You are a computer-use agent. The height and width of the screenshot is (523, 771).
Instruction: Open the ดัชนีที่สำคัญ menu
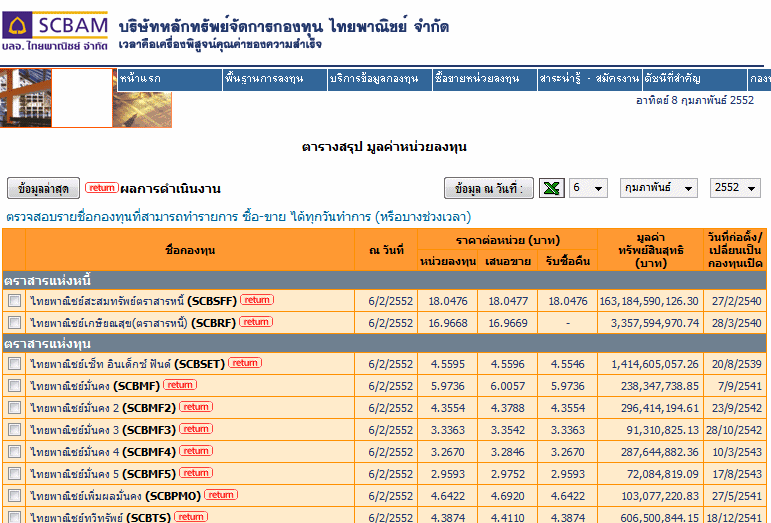click(695, 80)
